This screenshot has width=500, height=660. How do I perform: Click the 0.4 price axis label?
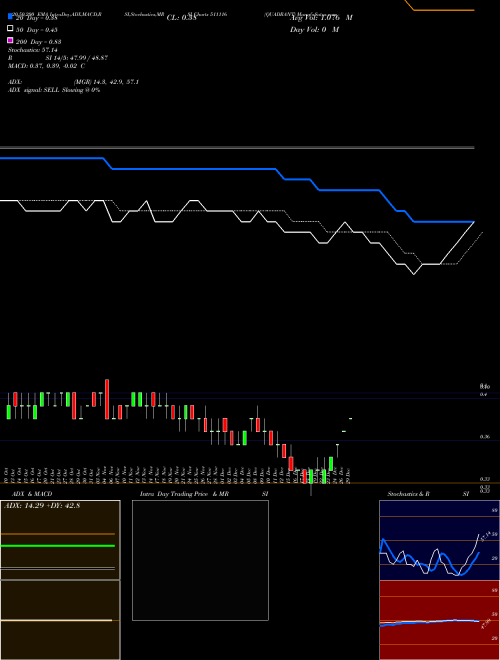click(x=483, y=394)
